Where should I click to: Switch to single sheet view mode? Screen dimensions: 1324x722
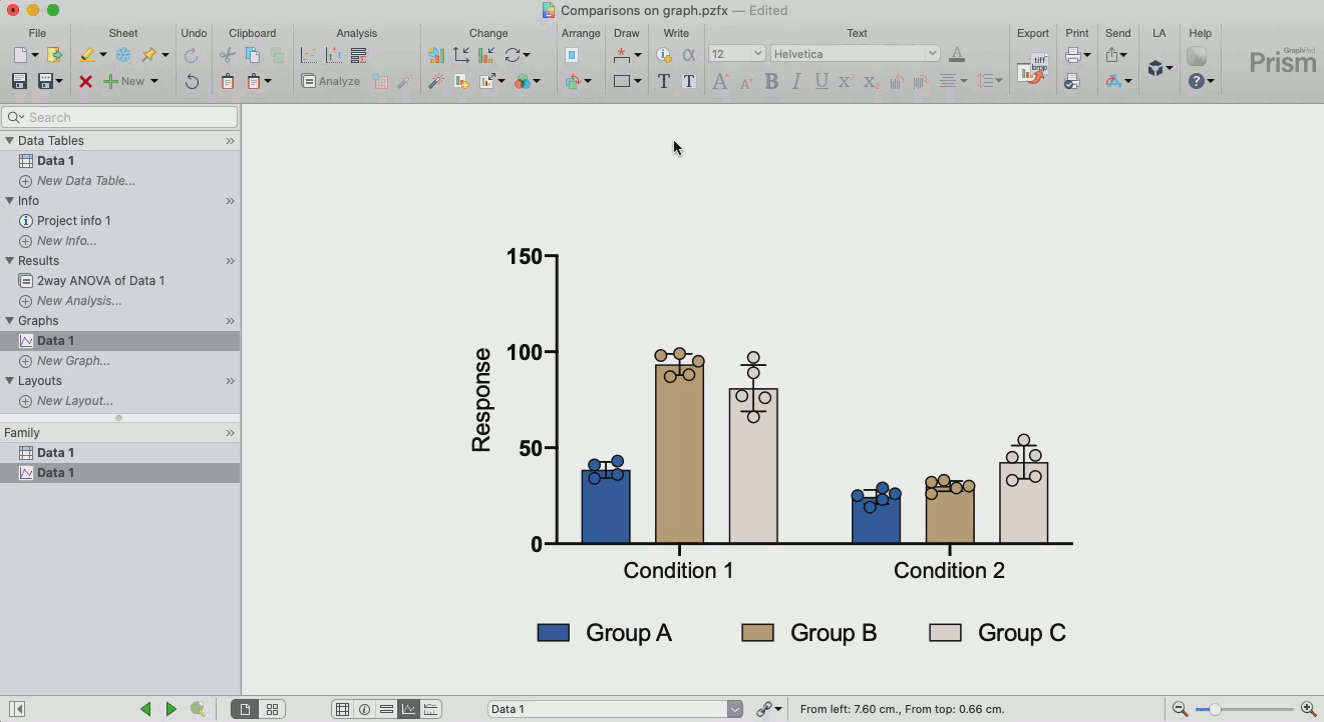[245, 709]
